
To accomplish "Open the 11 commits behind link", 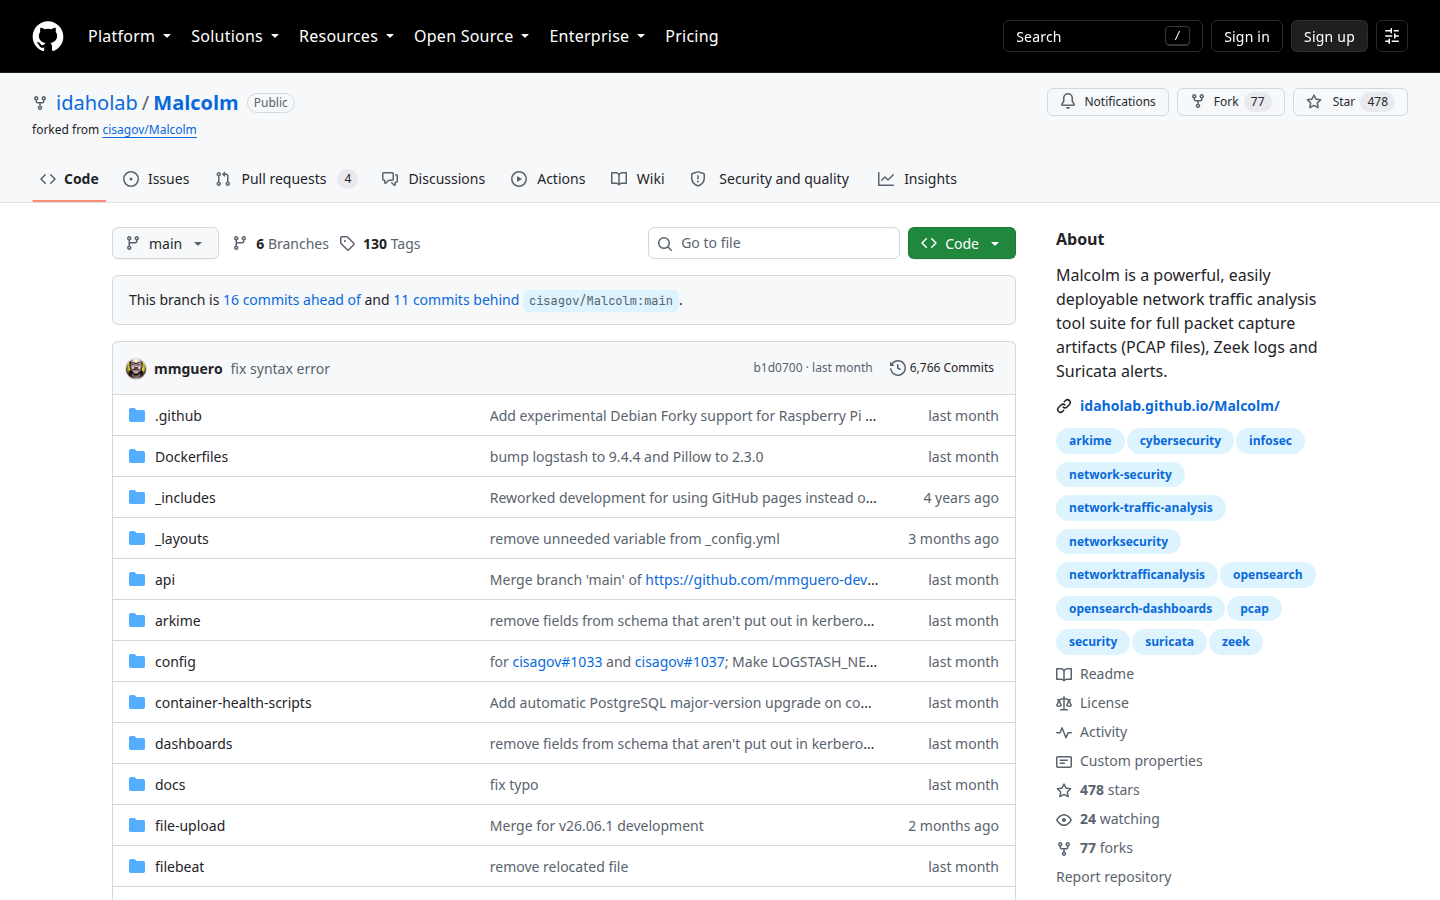I will (x=456, y=300).
